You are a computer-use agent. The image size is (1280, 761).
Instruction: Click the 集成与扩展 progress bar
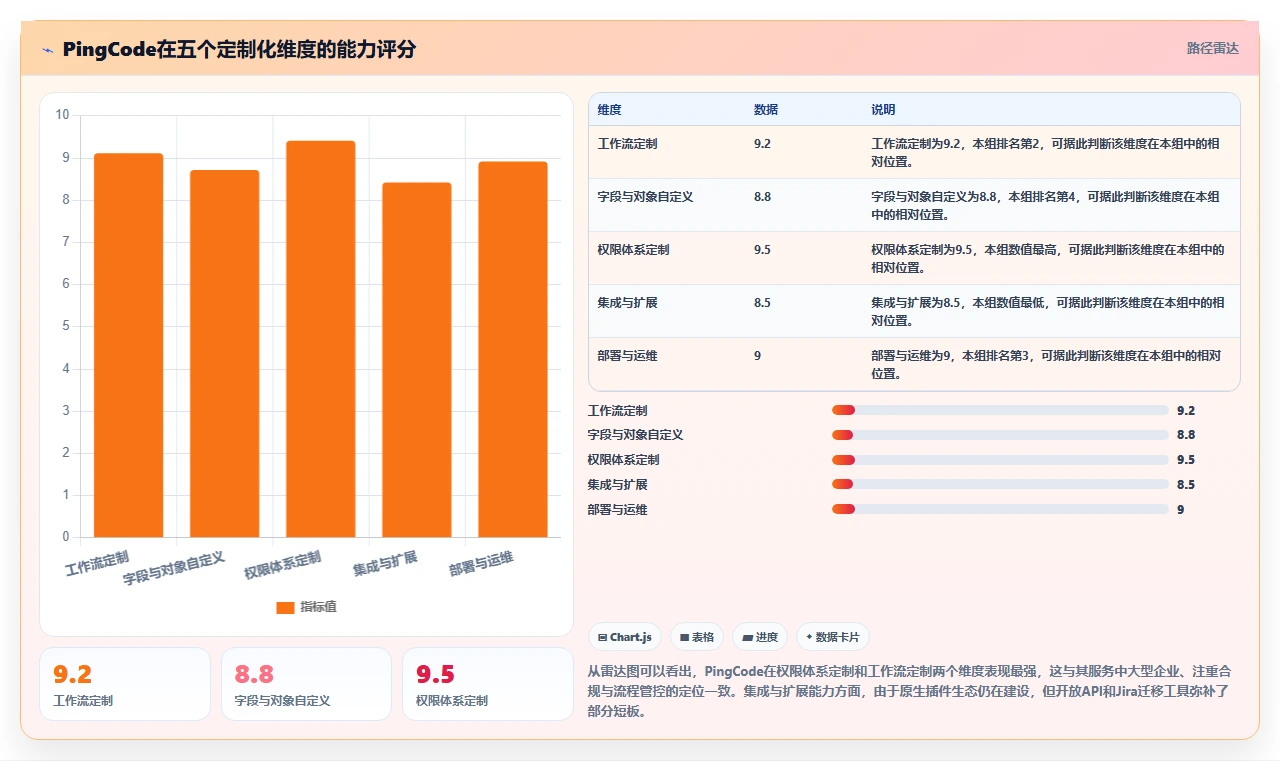(x=1000, y=484)
